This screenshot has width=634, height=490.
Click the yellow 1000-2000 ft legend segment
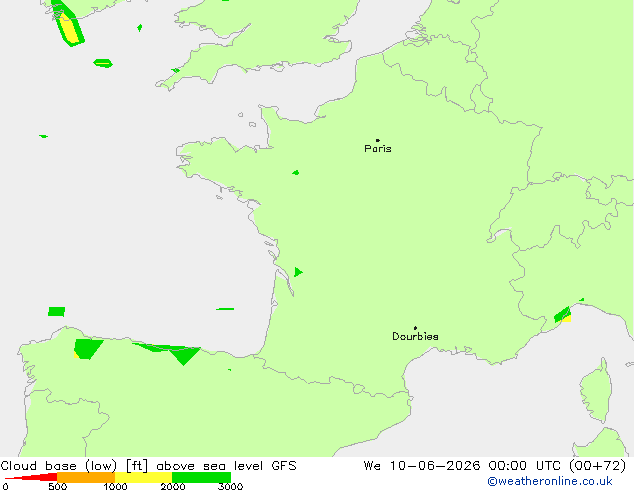(x=144, y=477)
